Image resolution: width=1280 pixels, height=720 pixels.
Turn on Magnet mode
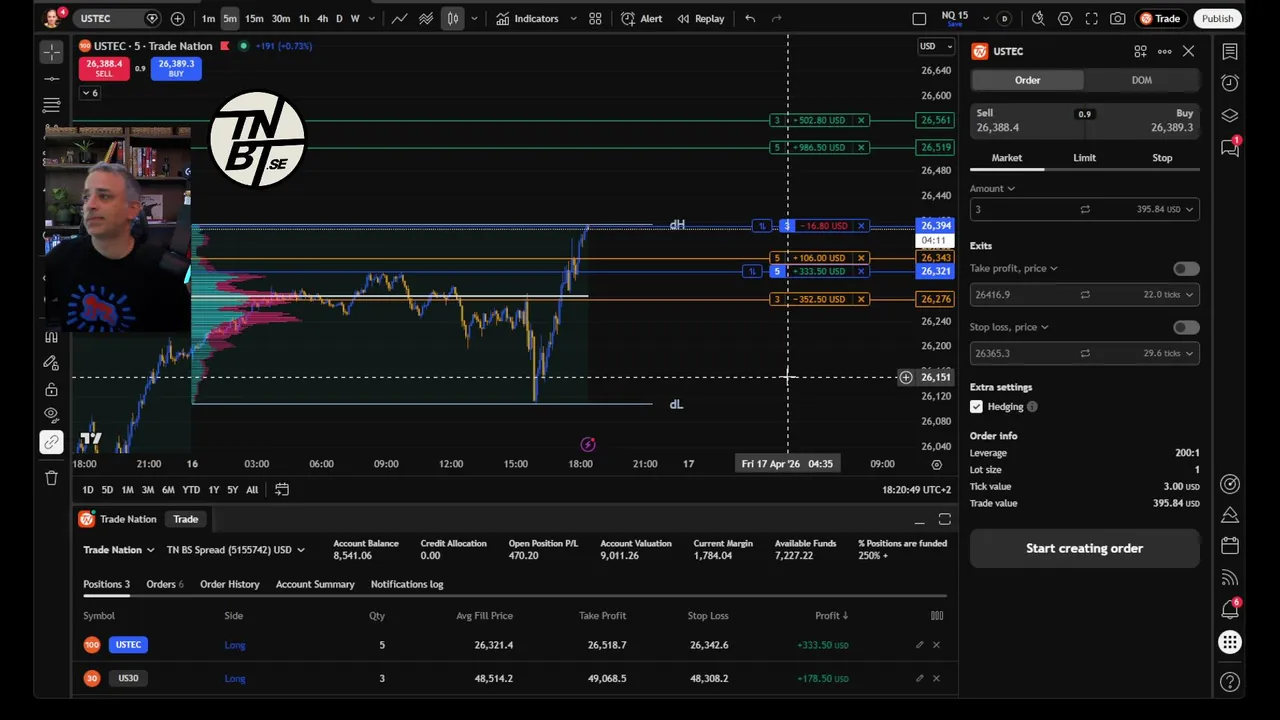click(x=51, y=336)
